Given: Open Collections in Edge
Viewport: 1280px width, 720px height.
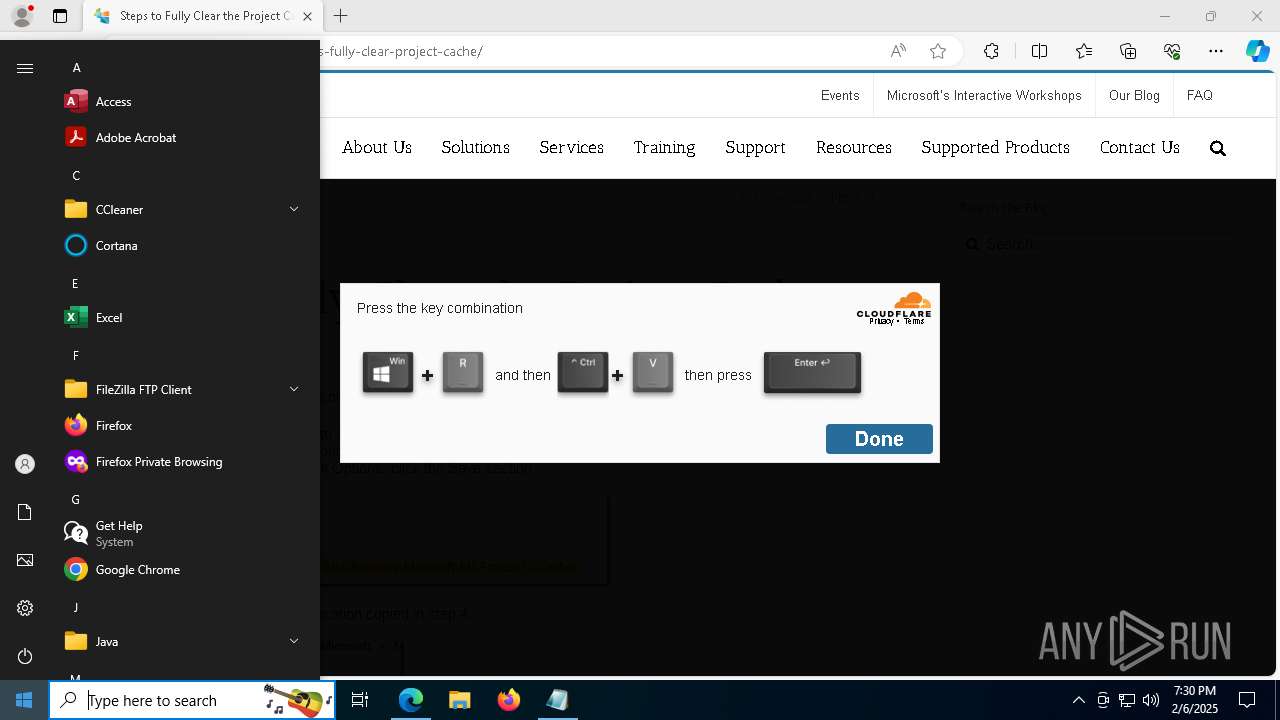Looking at the screenshot, I should [1128, 51].
